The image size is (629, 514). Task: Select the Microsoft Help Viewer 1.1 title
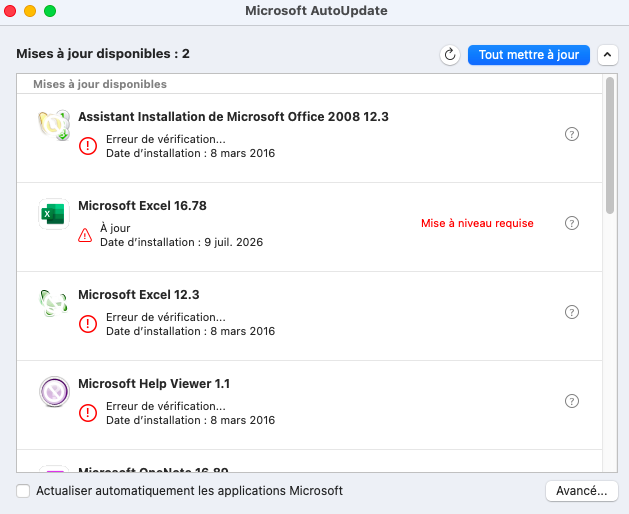point(154,384)
